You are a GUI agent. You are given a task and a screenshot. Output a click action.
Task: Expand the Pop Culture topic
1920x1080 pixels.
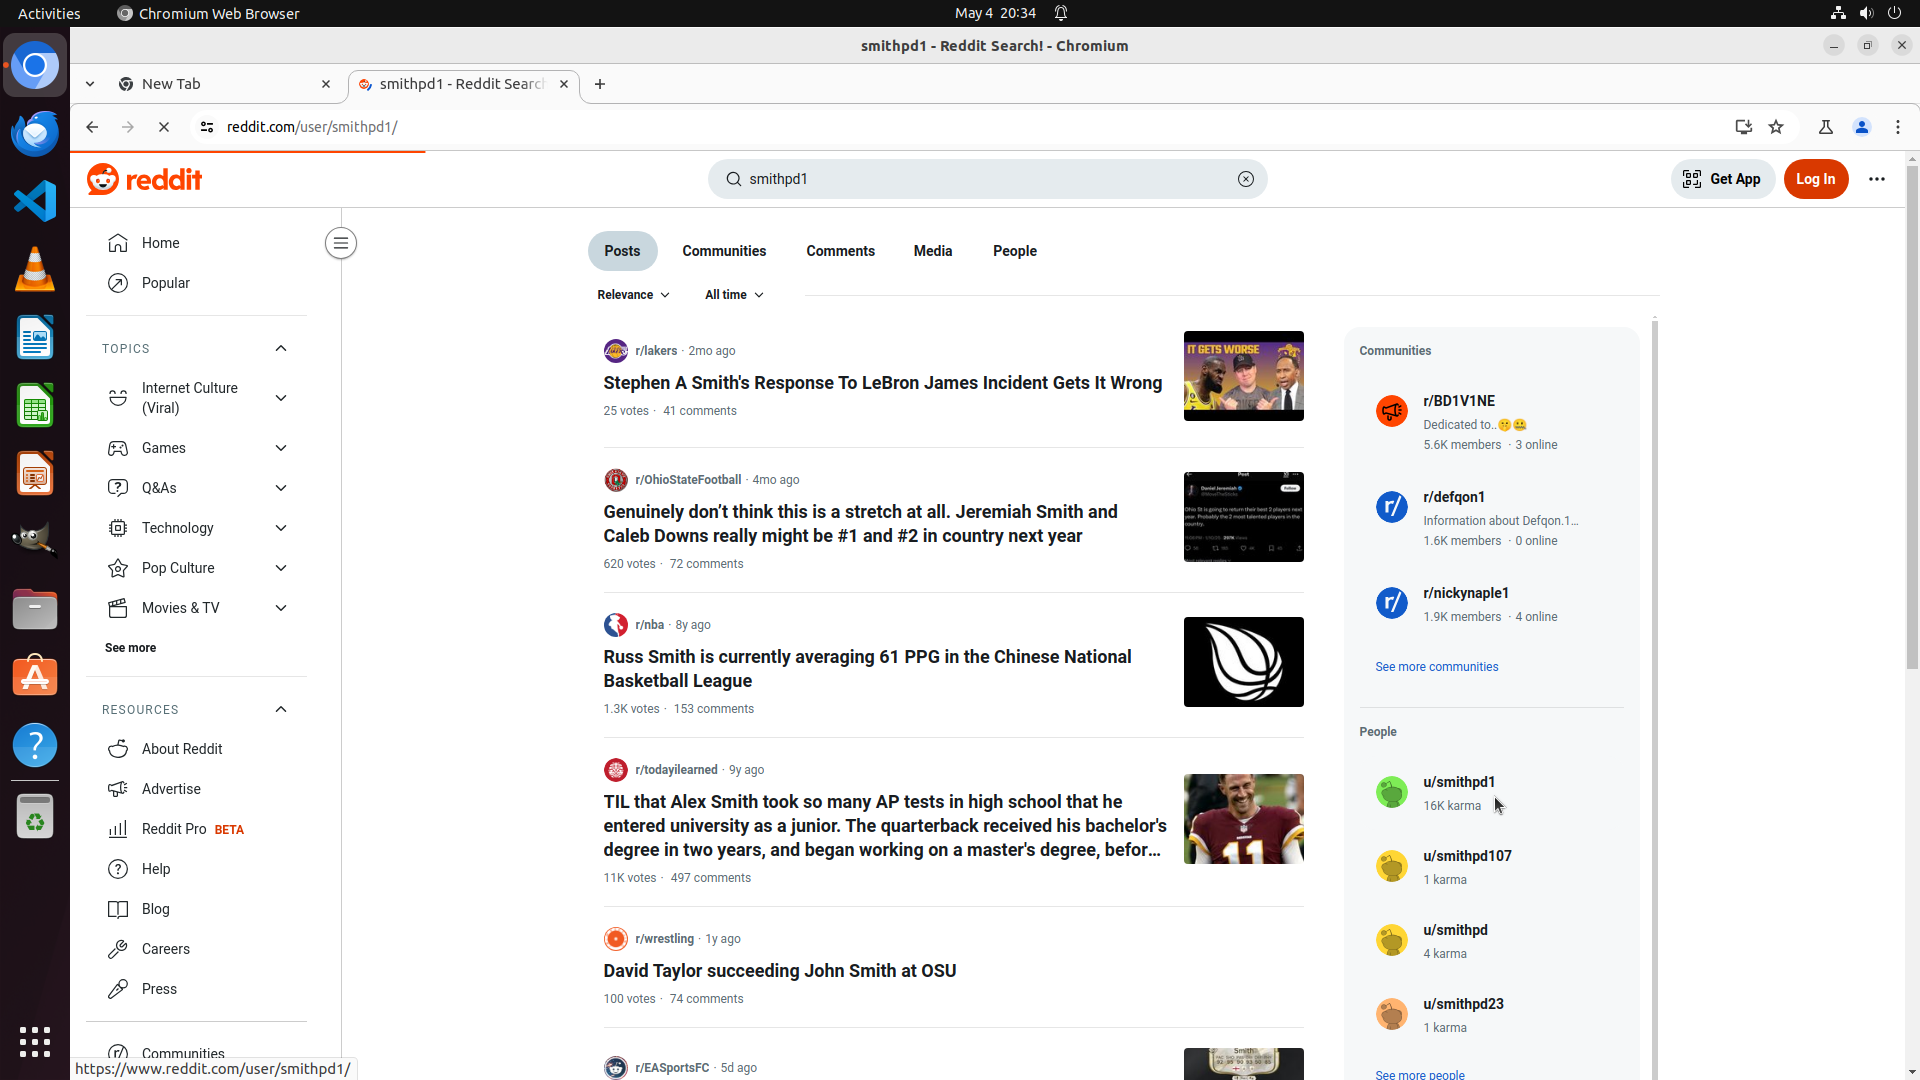(x=281, y=568)
